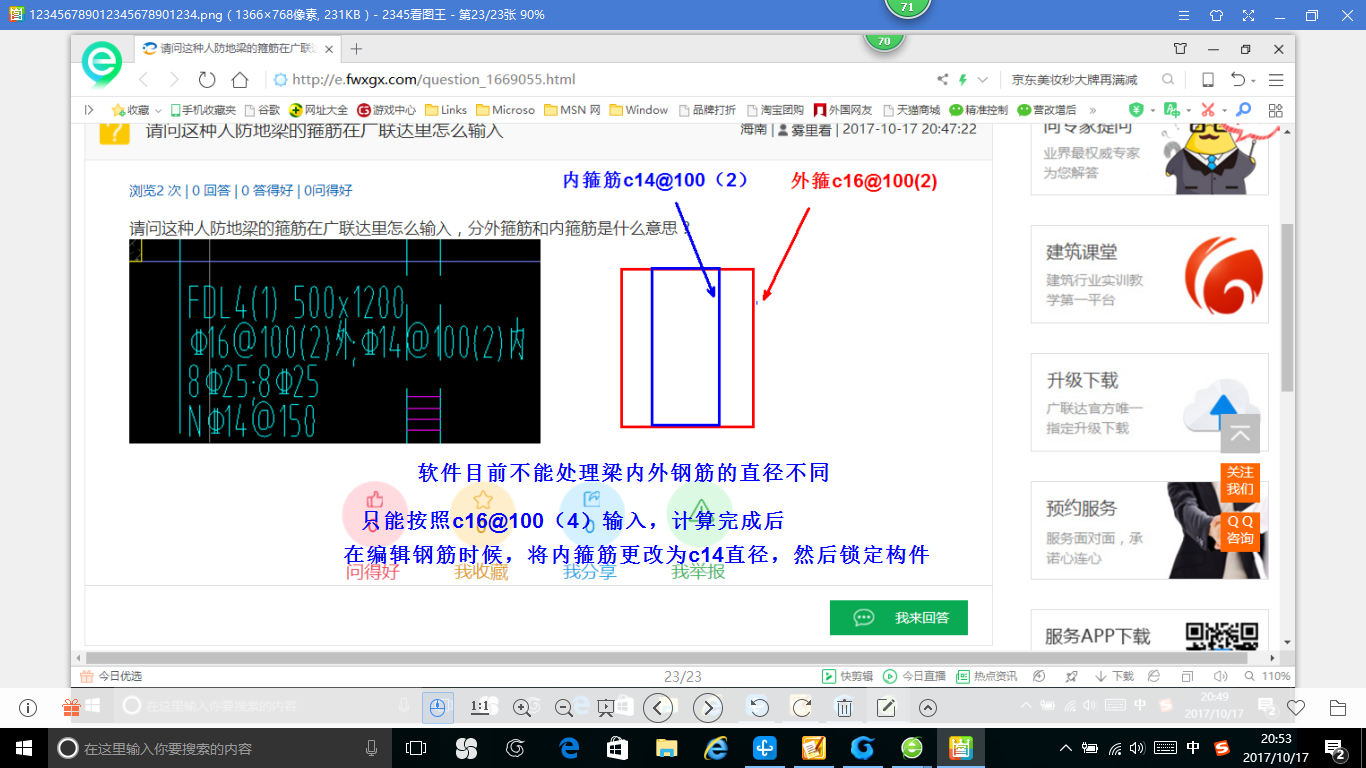Viewport: 1366px width, 768px height.
Task: Expand the bookmarks bar overflow chevron
Action: click(1092, 110)
